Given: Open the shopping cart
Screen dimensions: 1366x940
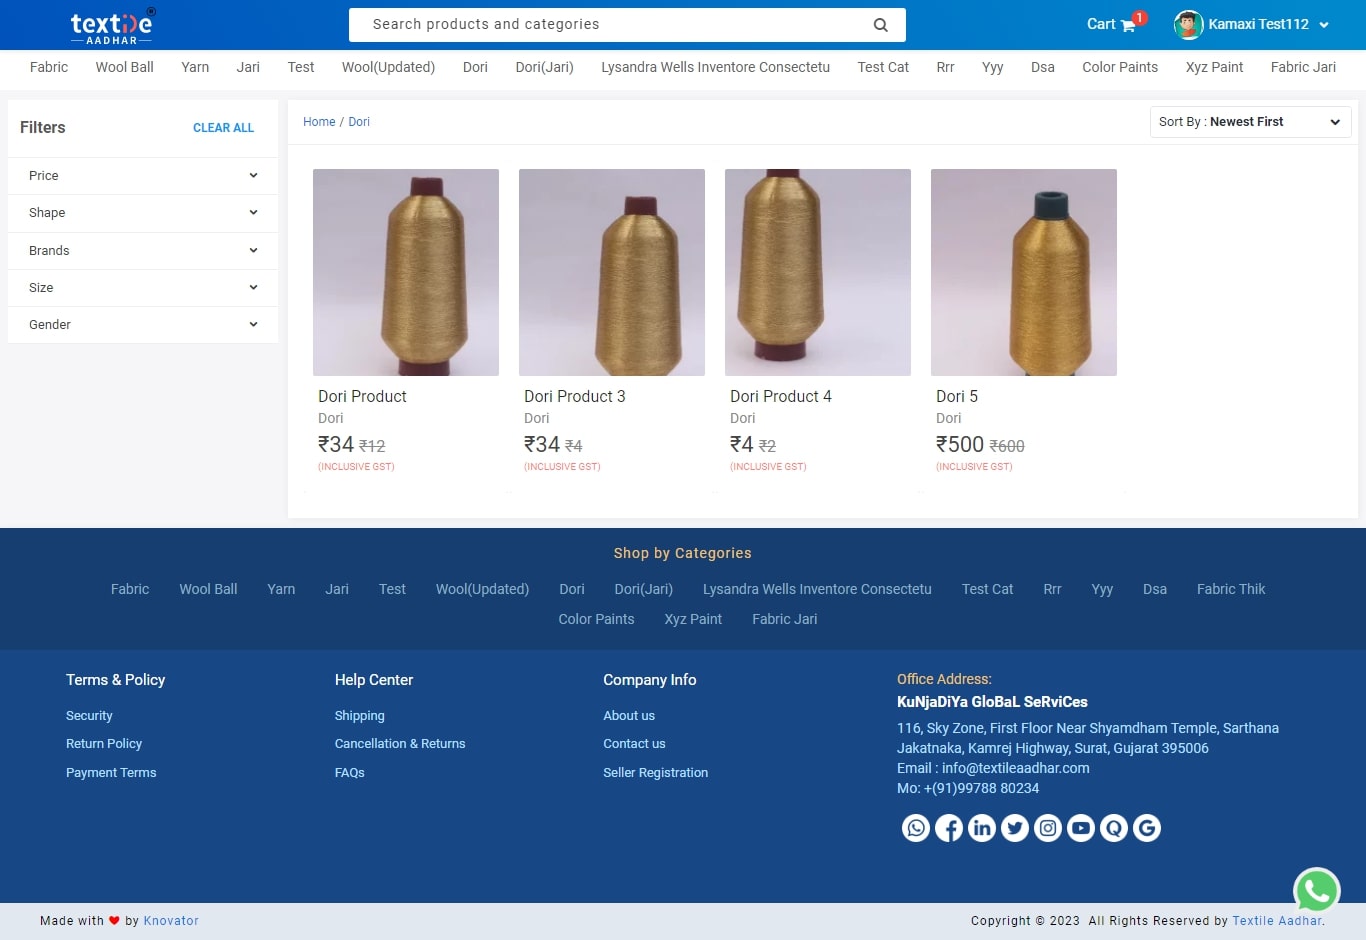Looking at the screenshot, I should 1111,24.
